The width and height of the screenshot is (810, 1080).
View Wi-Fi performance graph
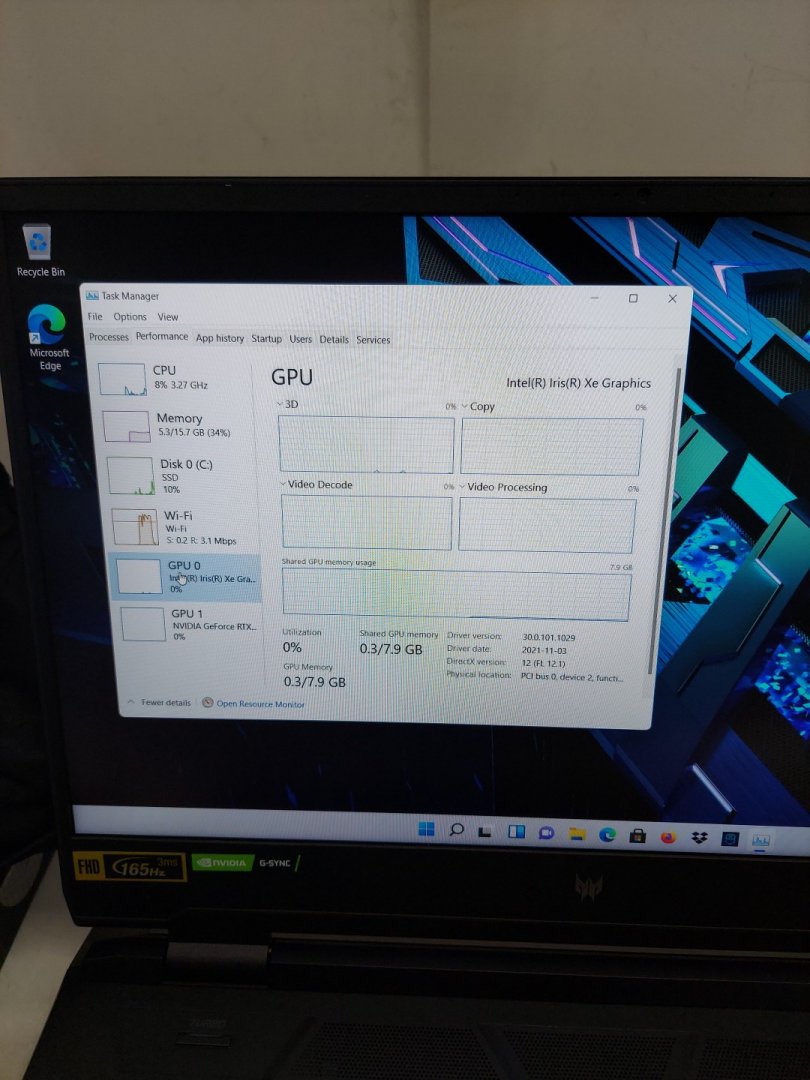coord(183,528)
